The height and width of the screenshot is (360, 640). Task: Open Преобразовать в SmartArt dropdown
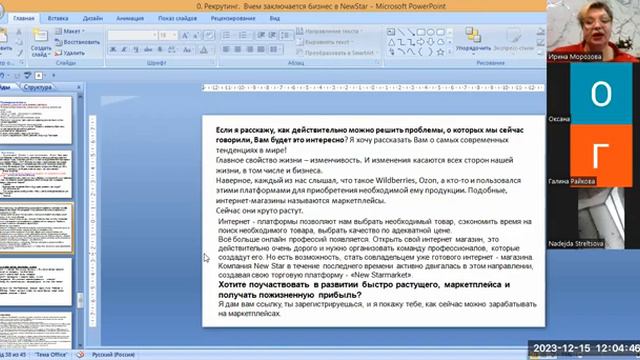click(337, 53)
